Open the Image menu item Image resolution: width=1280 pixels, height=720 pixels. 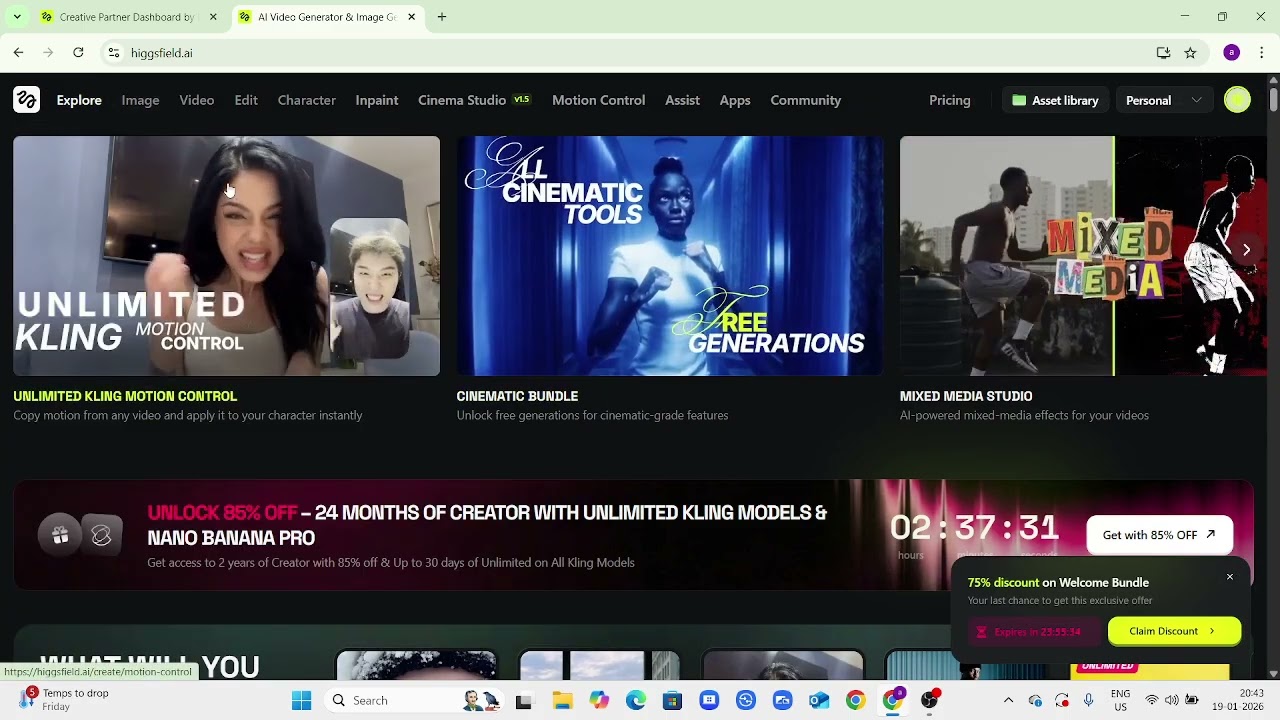click(140, 100)
